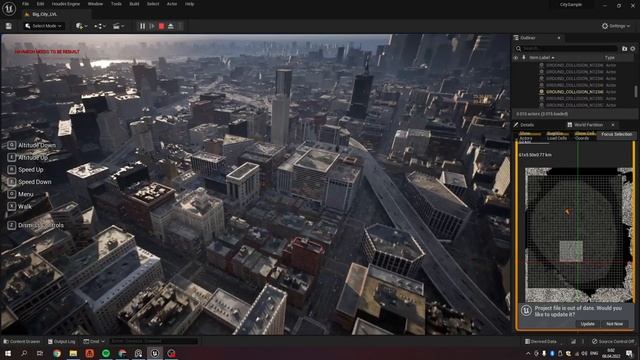Click Not Now in project notification

point(614,324)
